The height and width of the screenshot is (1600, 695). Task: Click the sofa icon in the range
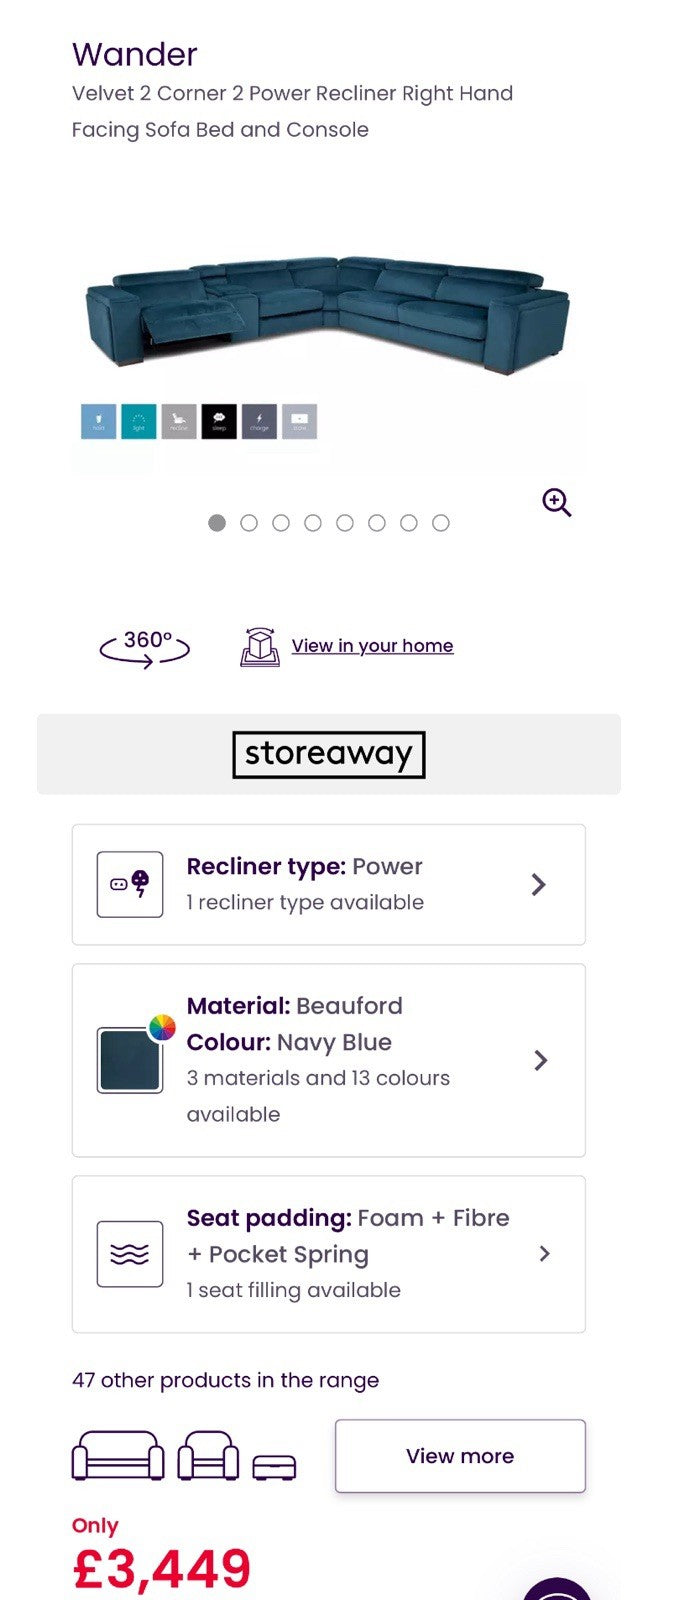[x=118, y=1456]
